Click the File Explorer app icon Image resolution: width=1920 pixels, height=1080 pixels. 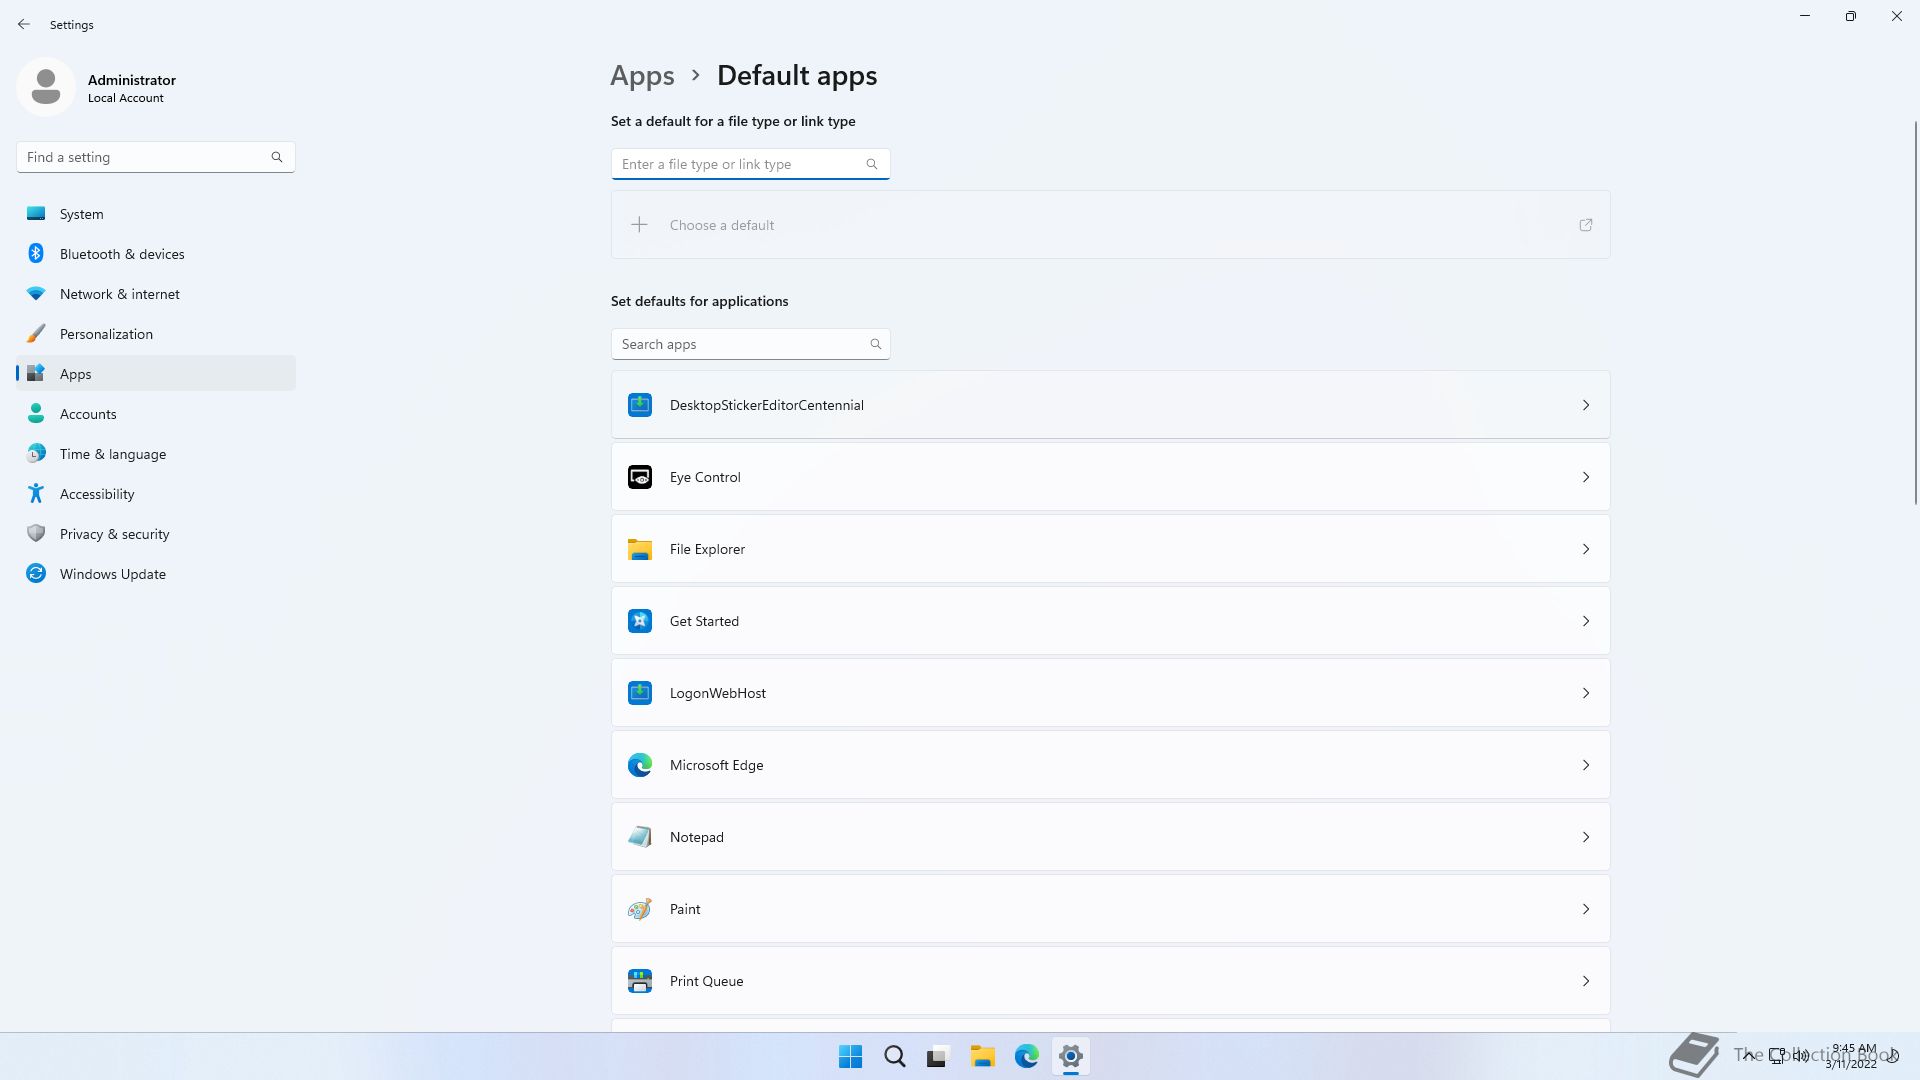640,549
